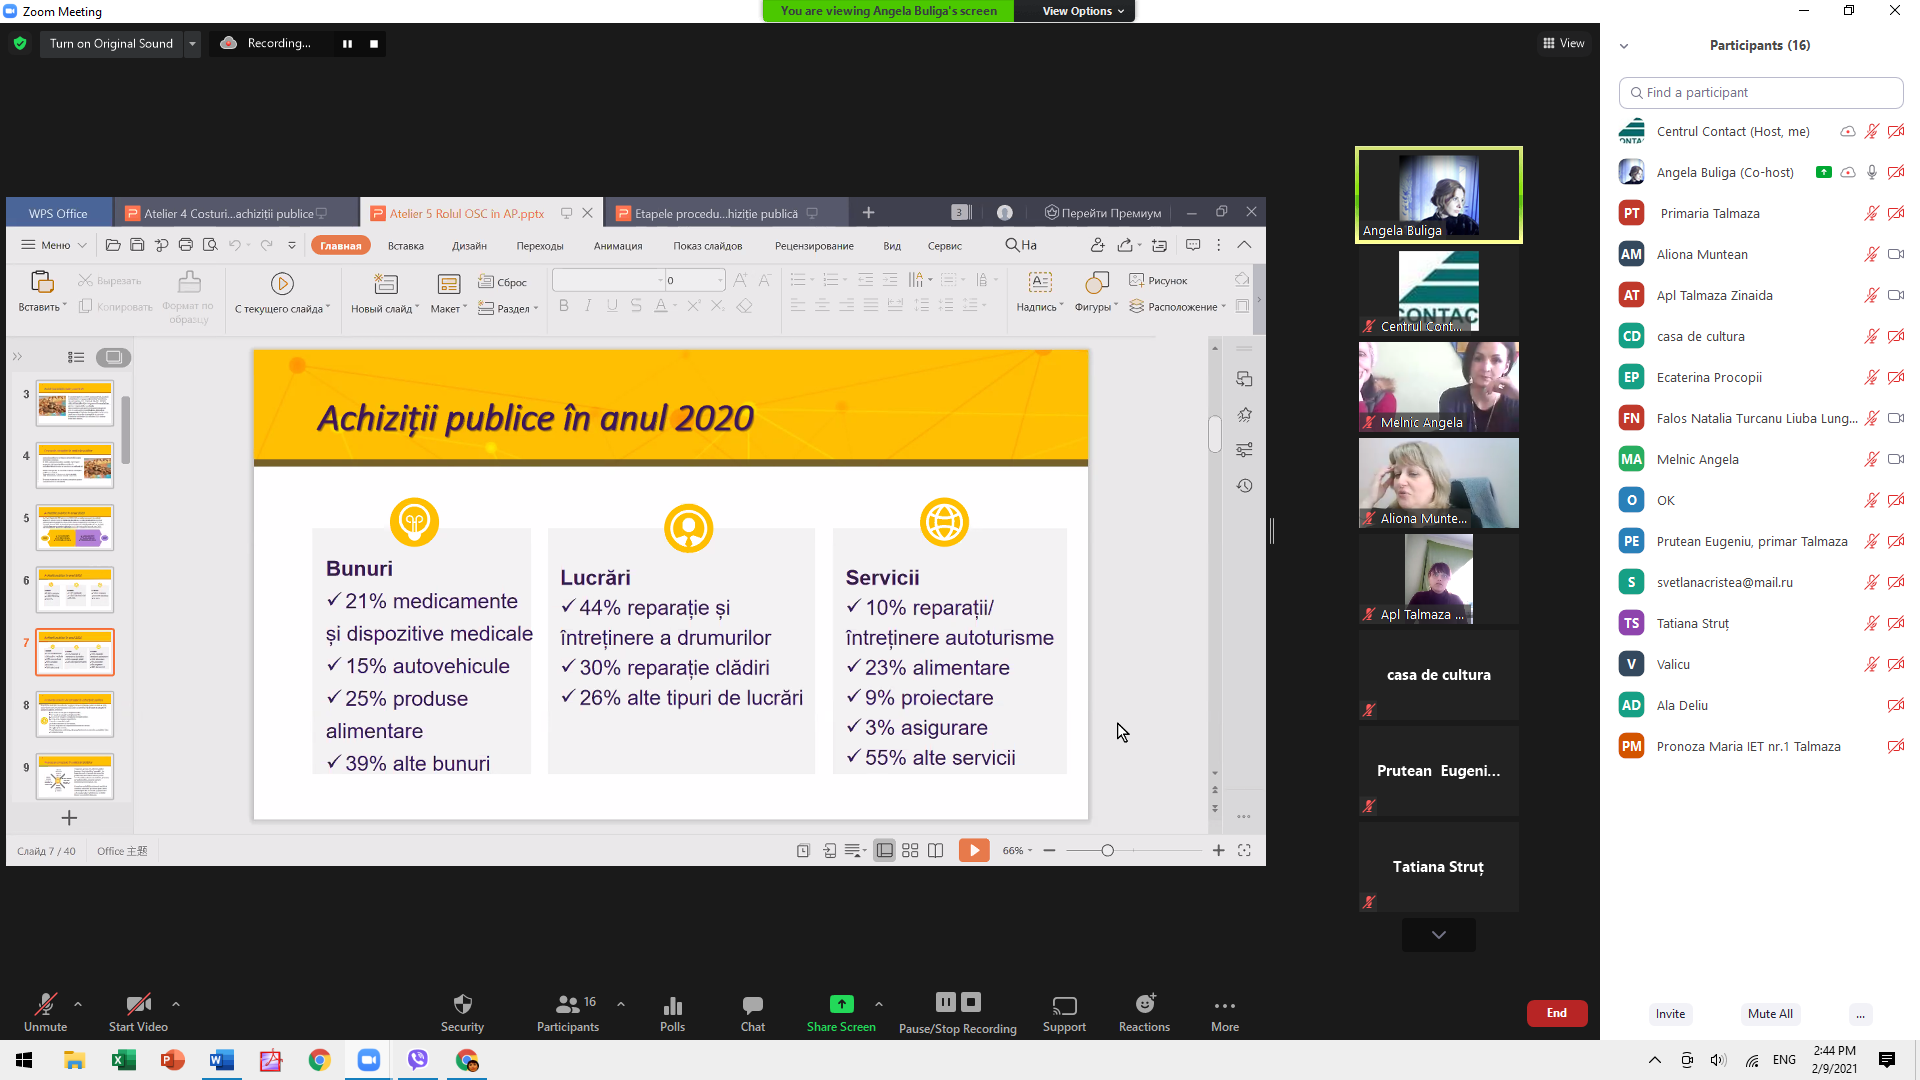Open the Дизайн ribbon tab

(x=469, y=246)
